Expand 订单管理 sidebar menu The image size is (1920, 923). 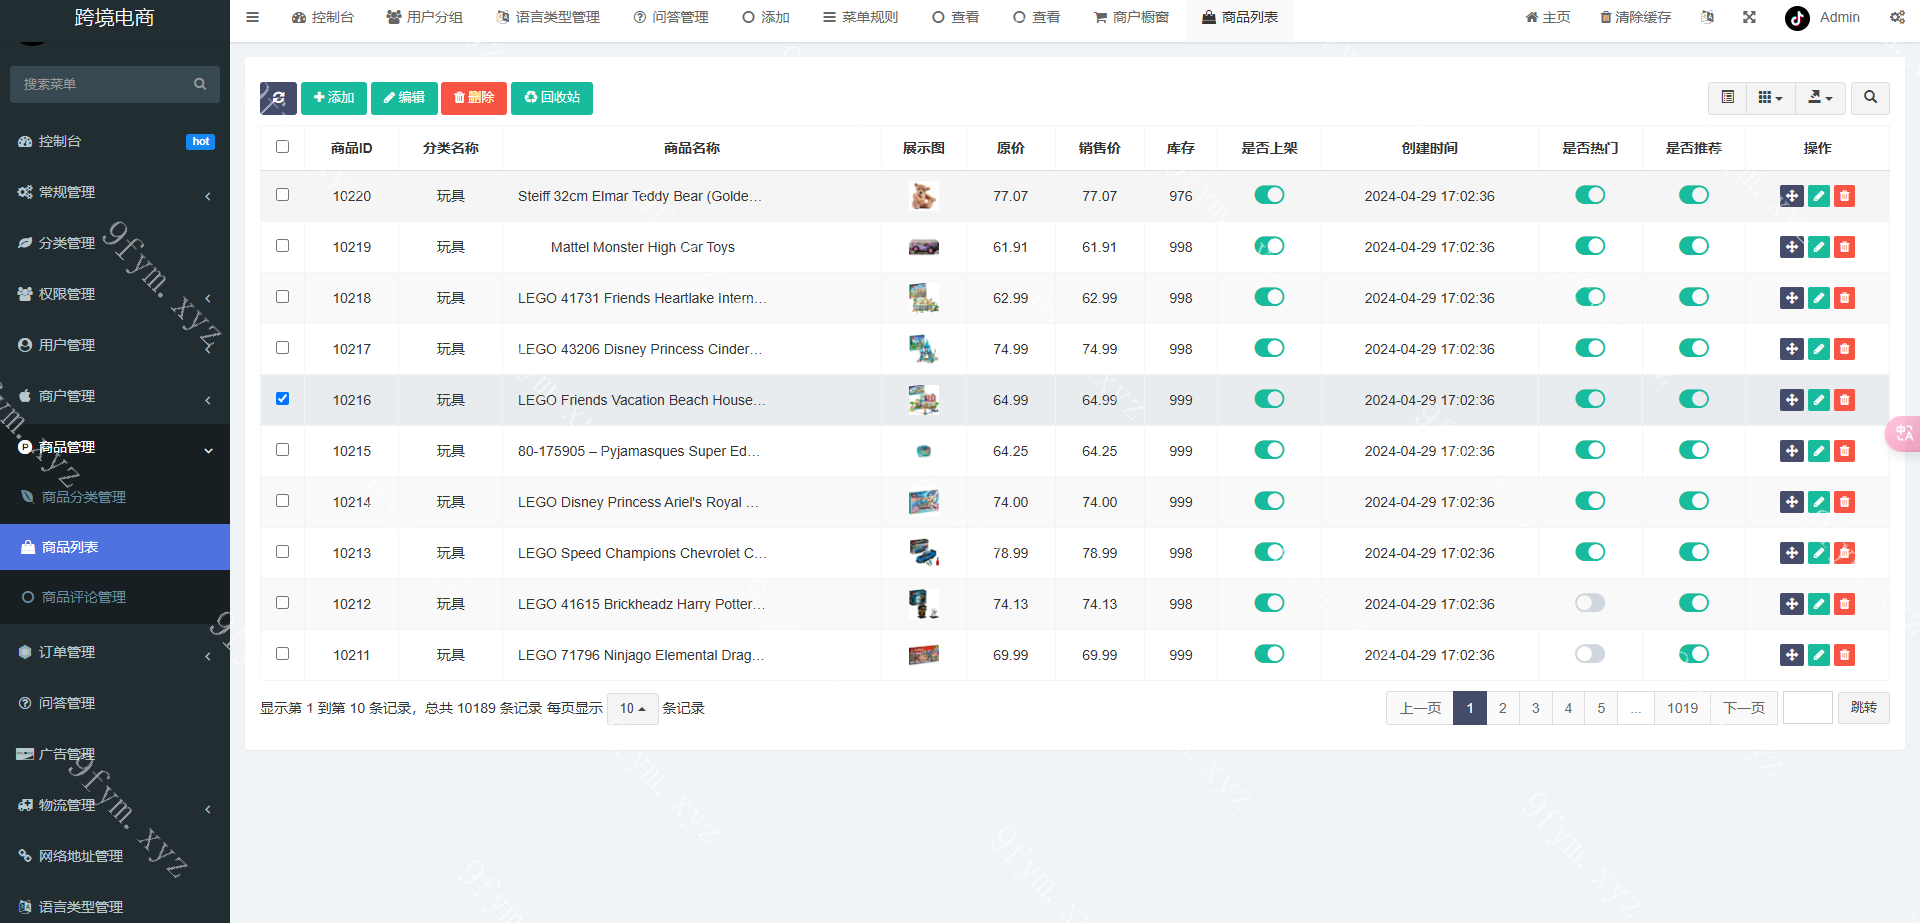pyautogui.click(x=115, y=652)
